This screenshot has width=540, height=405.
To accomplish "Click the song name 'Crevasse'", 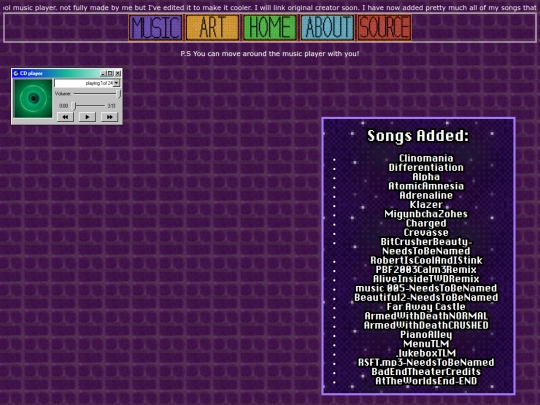I will pyautogui.click(x=426, y=232).
